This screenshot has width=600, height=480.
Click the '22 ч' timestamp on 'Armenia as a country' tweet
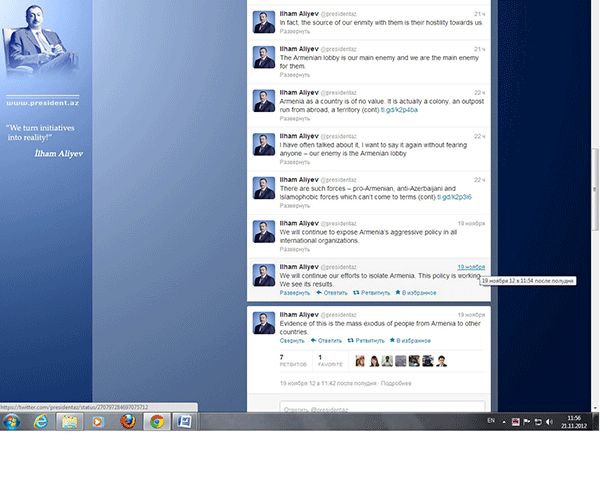click(x=479, y=92)
